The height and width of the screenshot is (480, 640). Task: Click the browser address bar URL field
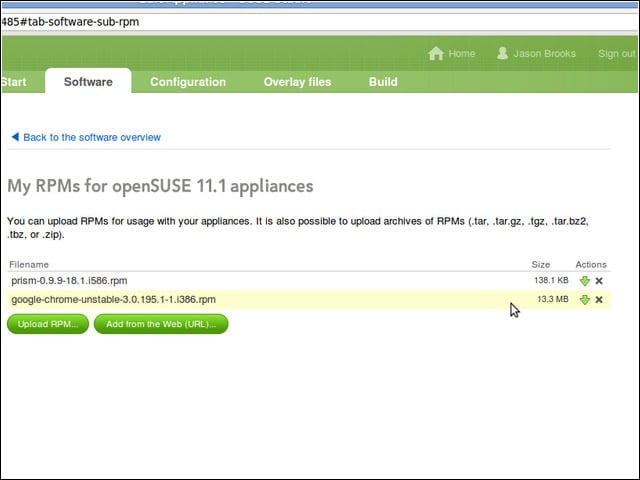[x=320, y=22]
